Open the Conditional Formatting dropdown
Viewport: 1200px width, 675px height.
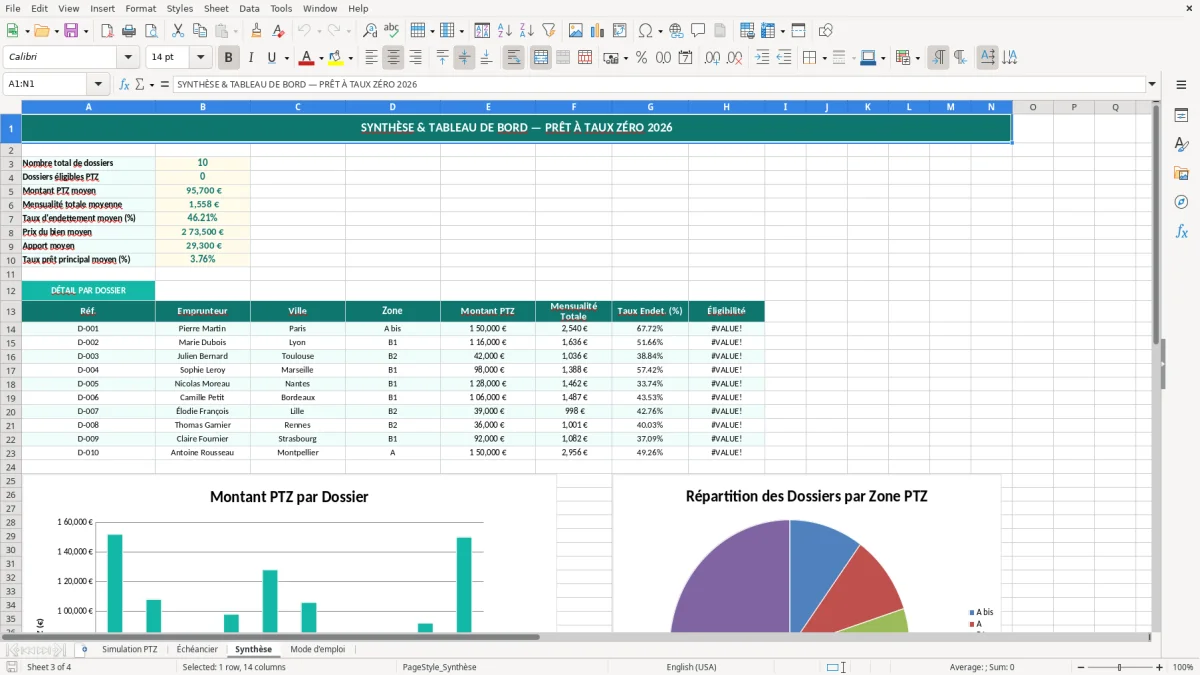point(917,58)
